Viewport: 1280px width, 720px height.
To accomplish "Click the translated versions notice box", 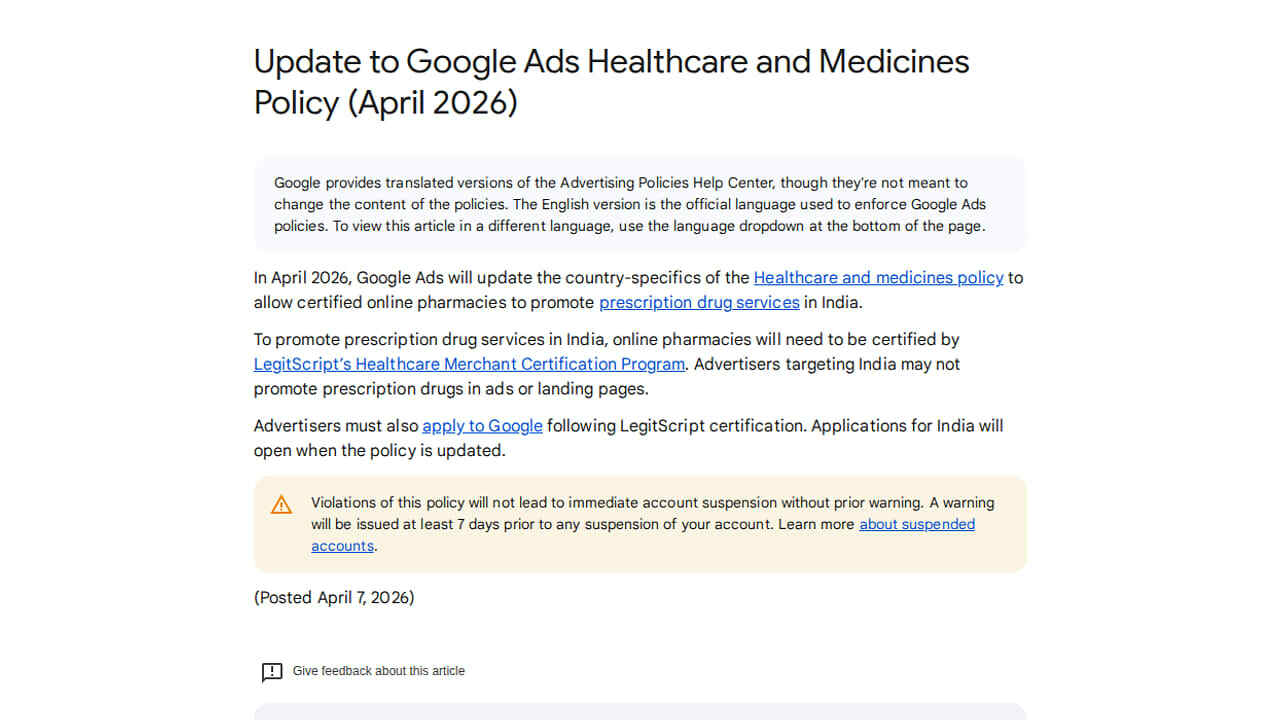I will click(640, 204).
